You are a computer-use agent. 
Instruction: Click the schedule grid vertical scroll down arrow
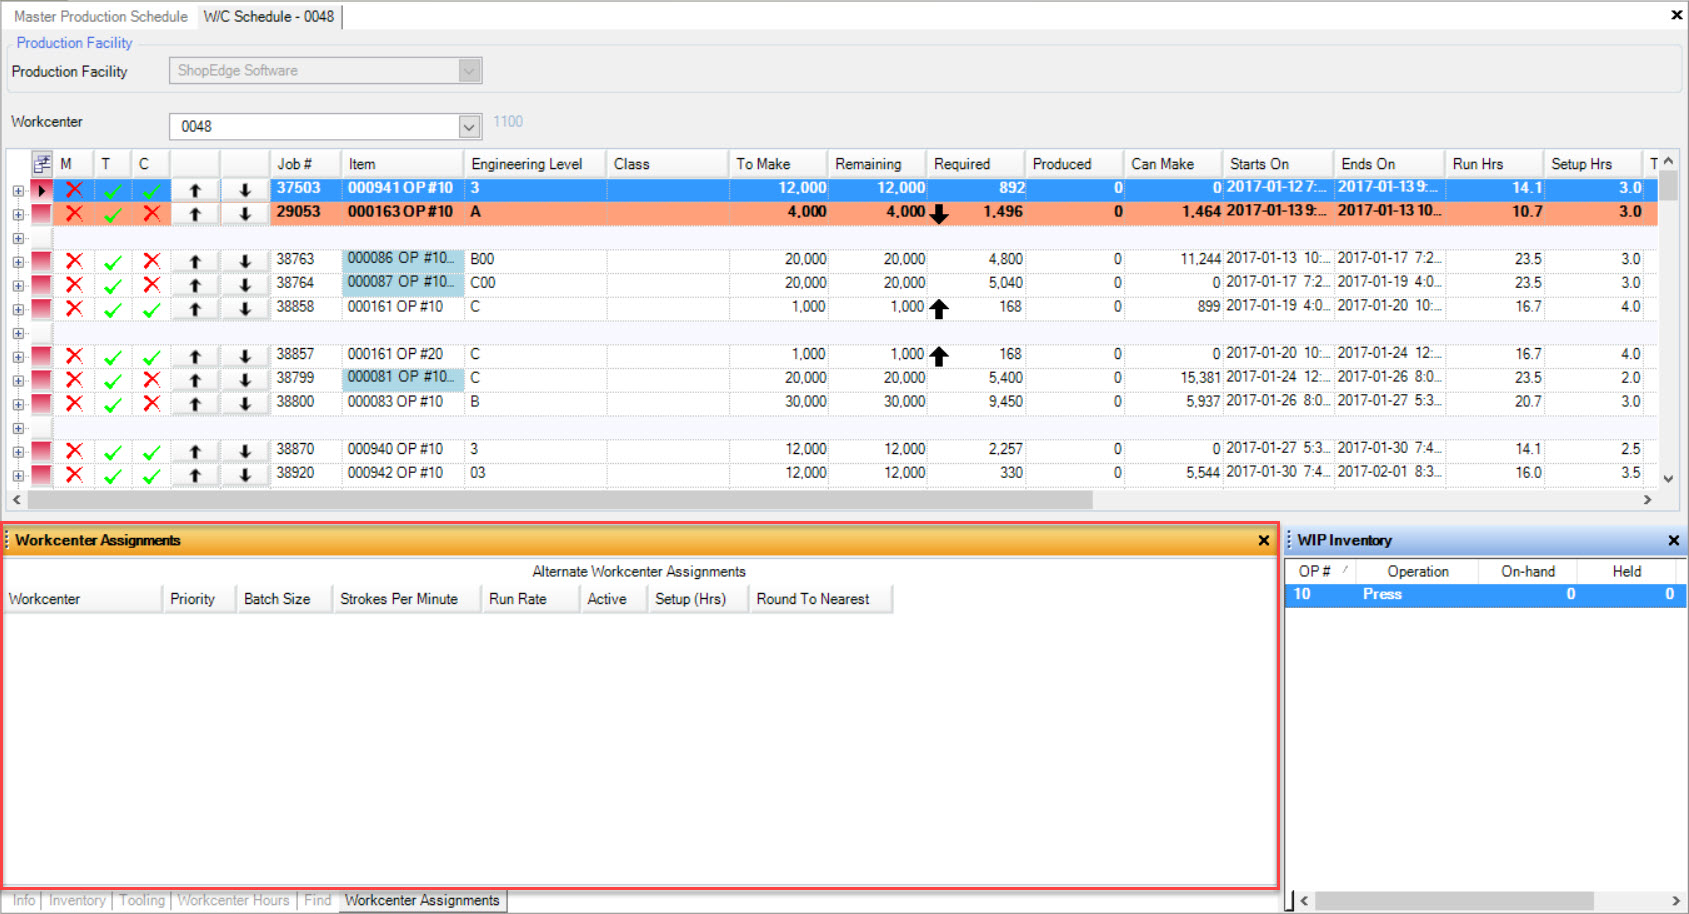pos(1668,479)
